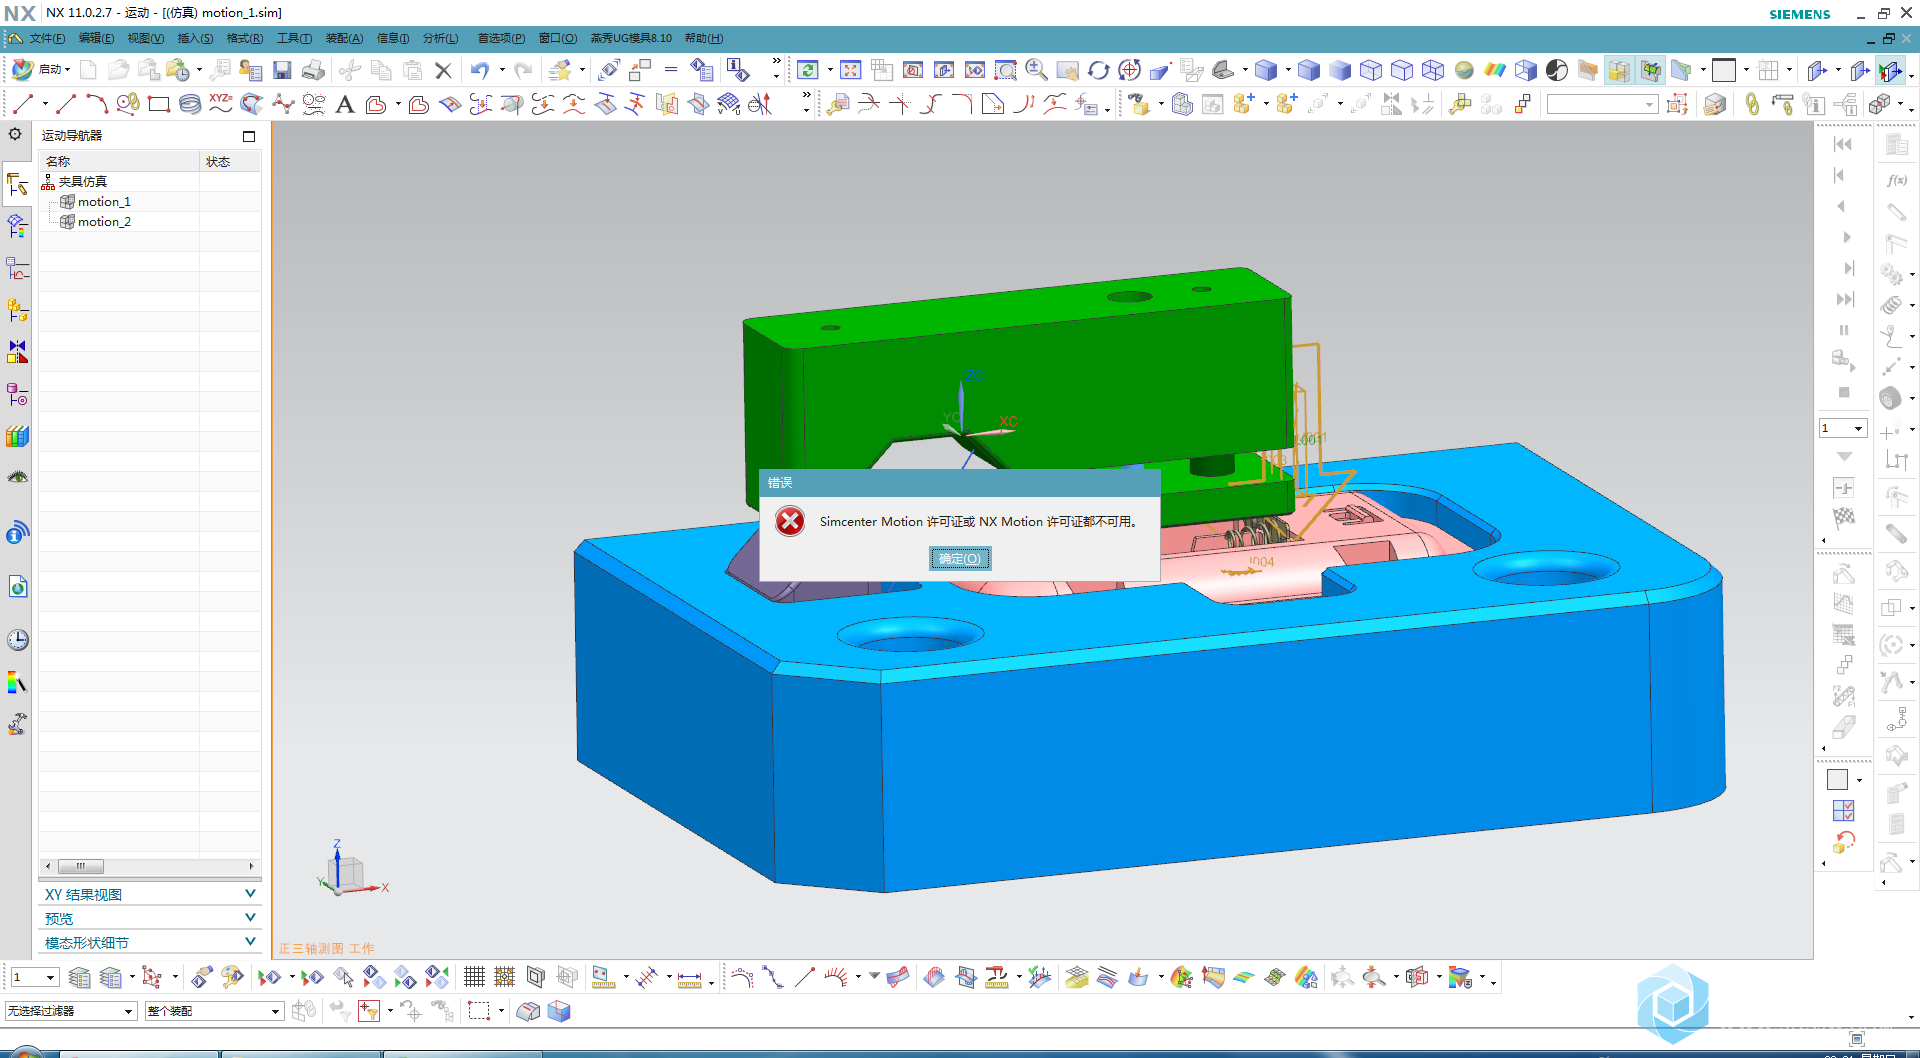
Task: Click the Delete X icon
Action: point(443,70)
